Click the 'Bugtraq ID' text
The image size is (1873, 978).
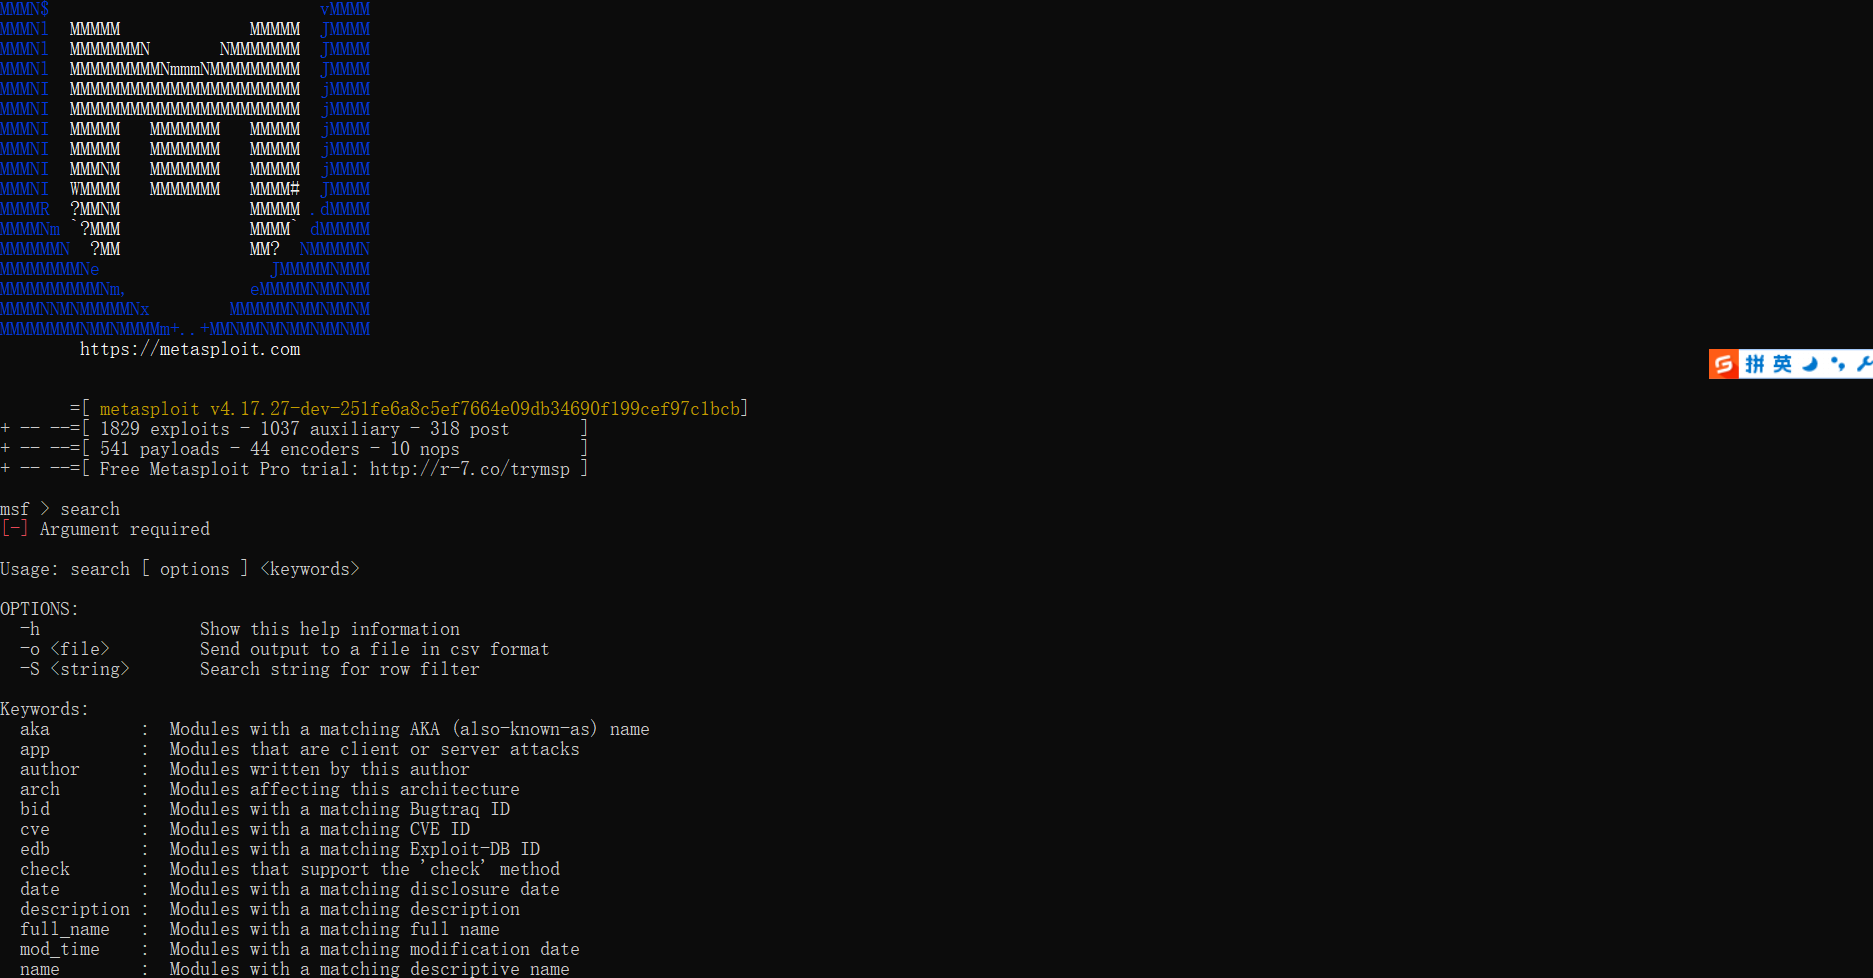(x=460, y=809)
